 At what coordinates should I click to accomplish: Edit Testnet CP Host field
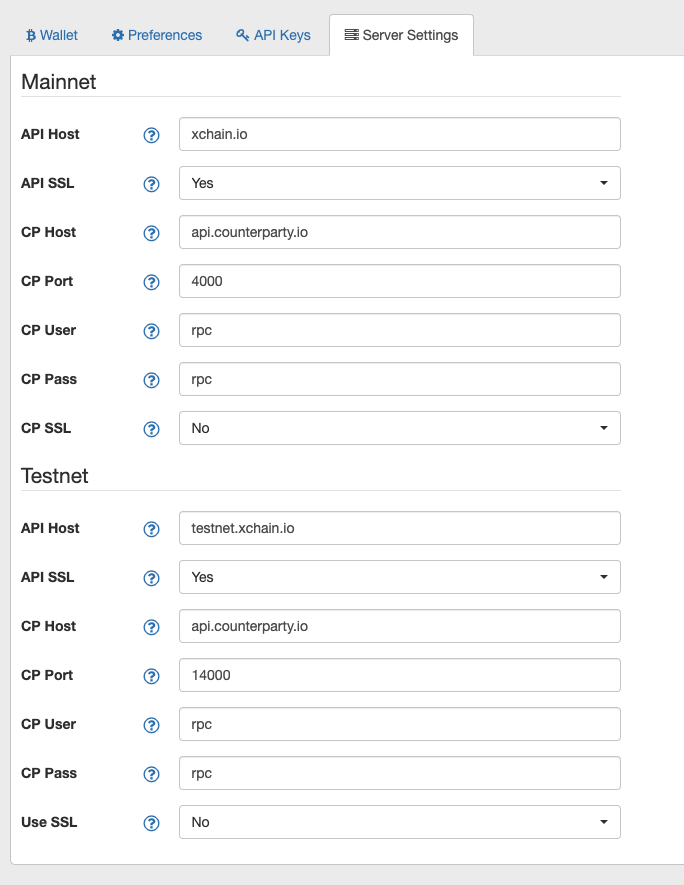point(400,626)
